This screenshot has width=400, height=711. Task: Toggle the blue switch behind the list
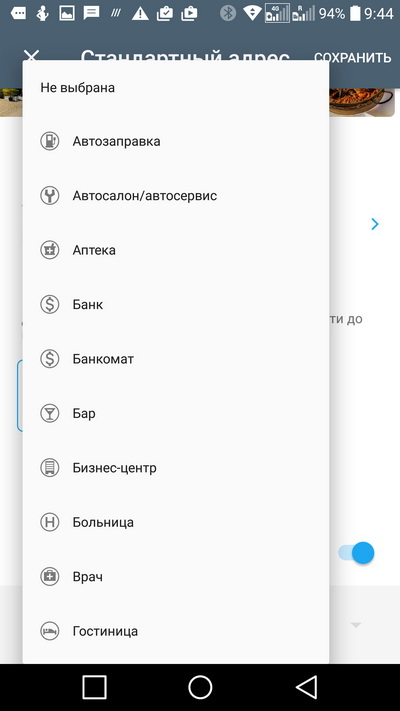tap(356, 553)
